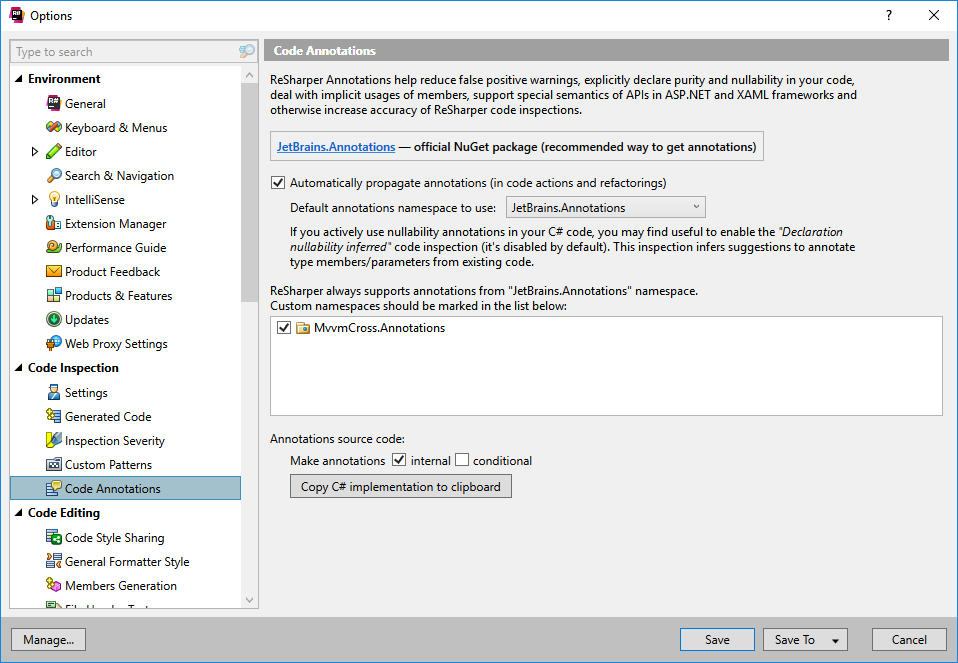Image resolution: width=958 pixels, height=663 pixels.
Task: Collapse the Code Editing section
Action: (18, 512)
